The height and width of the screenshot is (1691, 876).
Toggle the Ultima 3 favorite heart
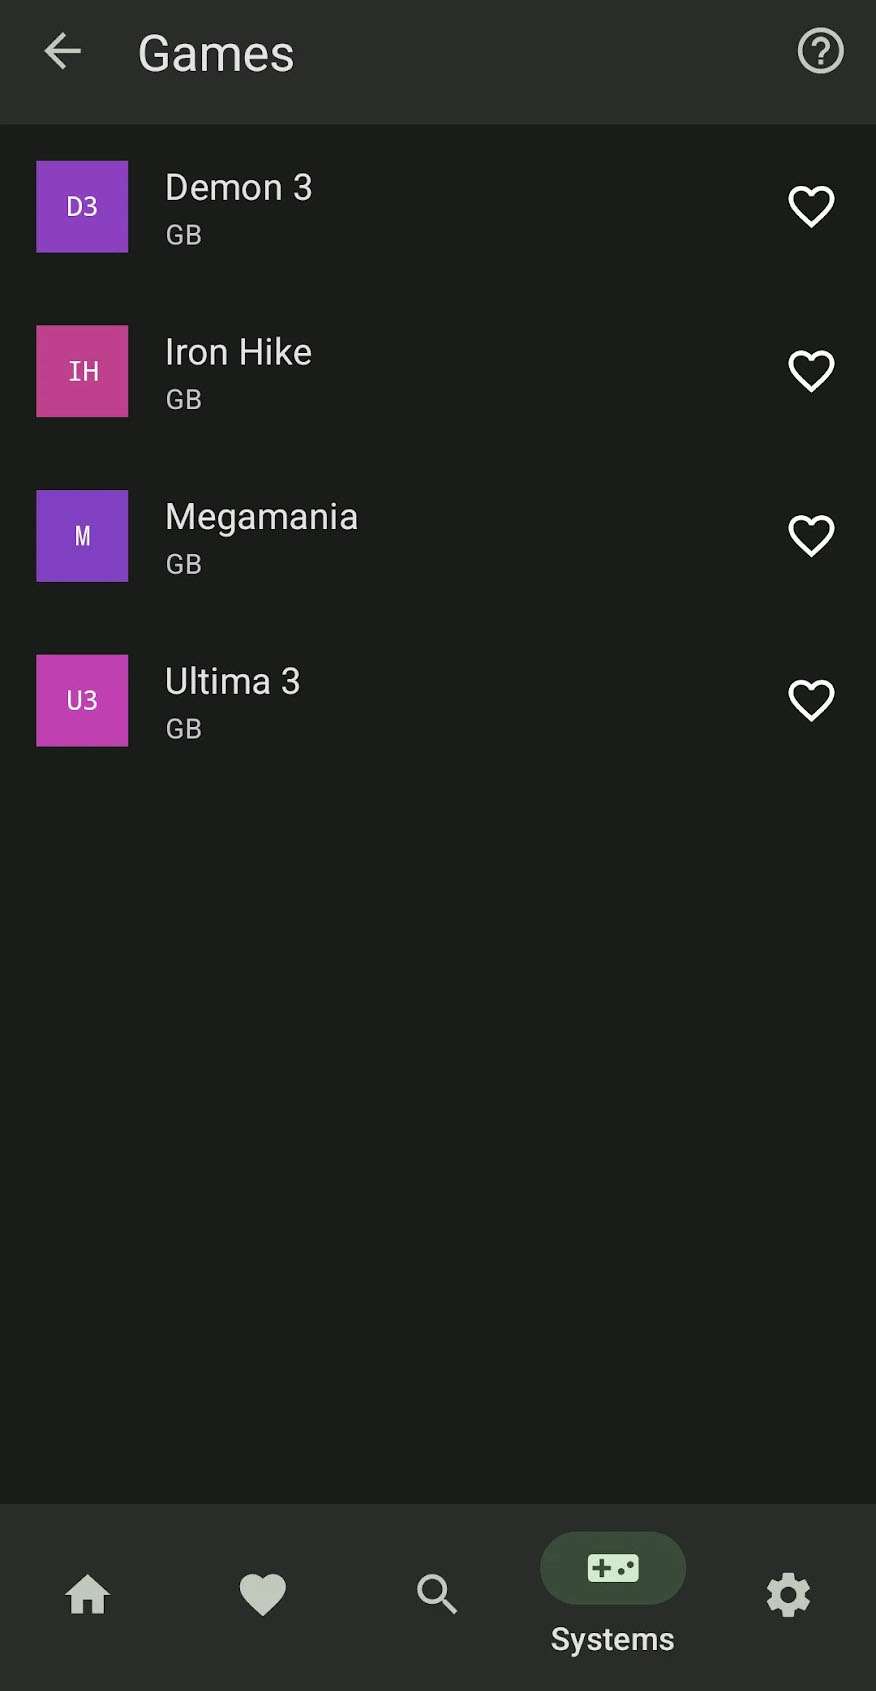811,700
